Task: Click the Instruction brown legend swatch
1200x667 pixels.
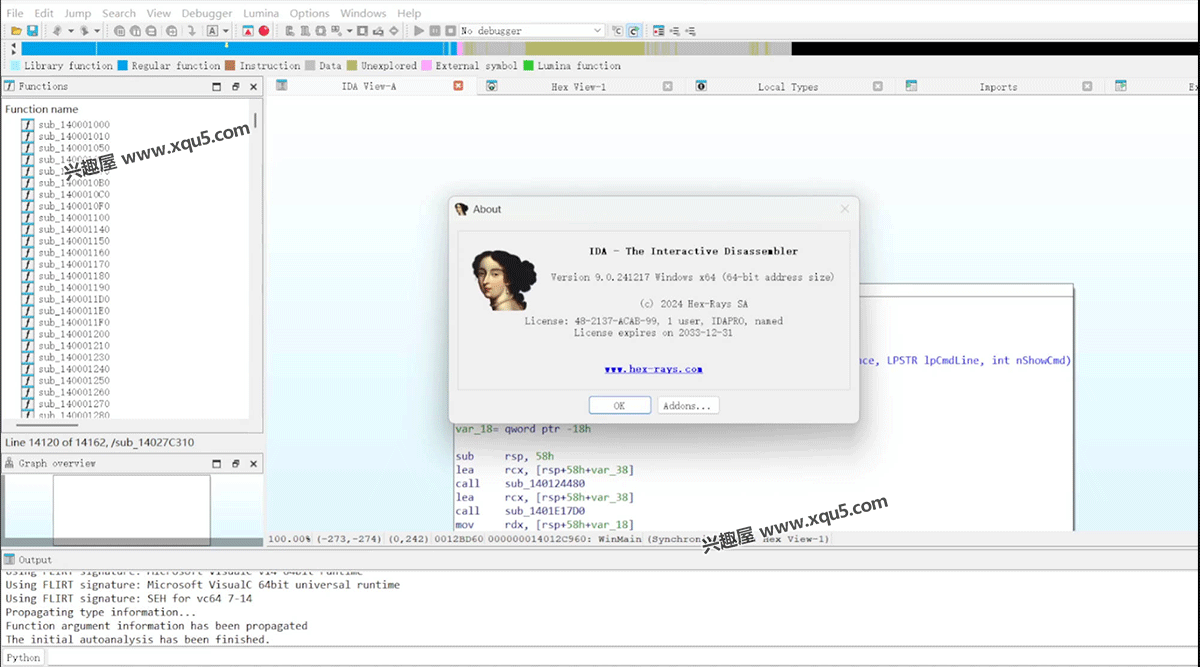Action: click(230, 66)
